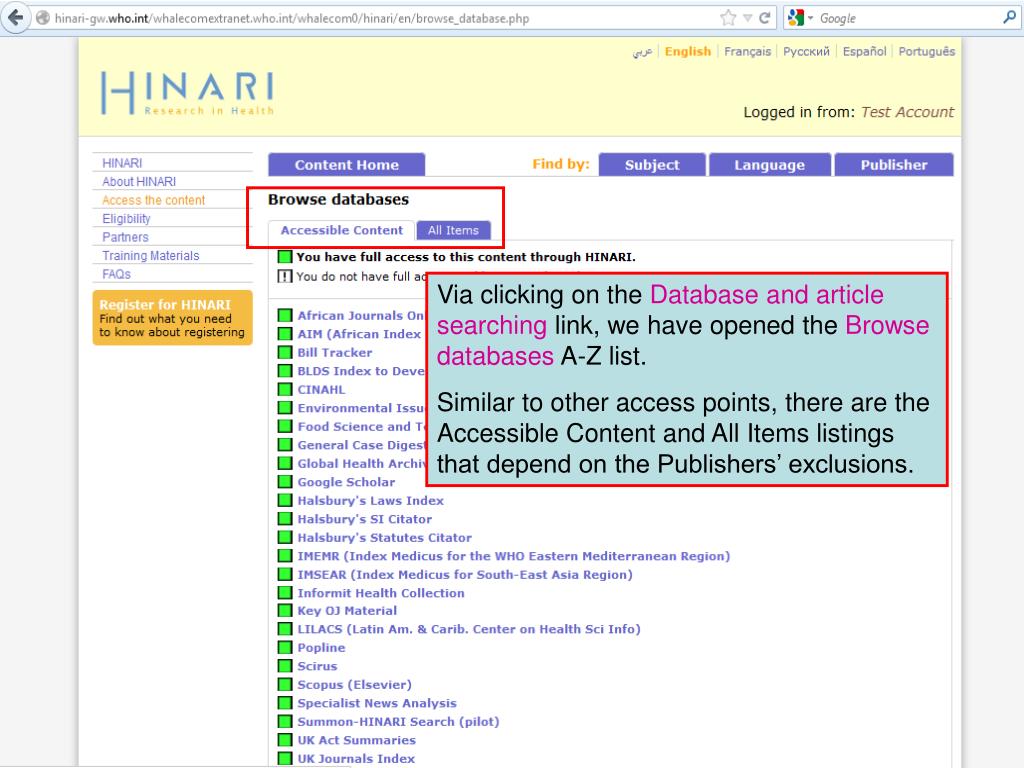1024x768 pixels.
Task: Open Environmental Issues database link
Action: [361, 408]
